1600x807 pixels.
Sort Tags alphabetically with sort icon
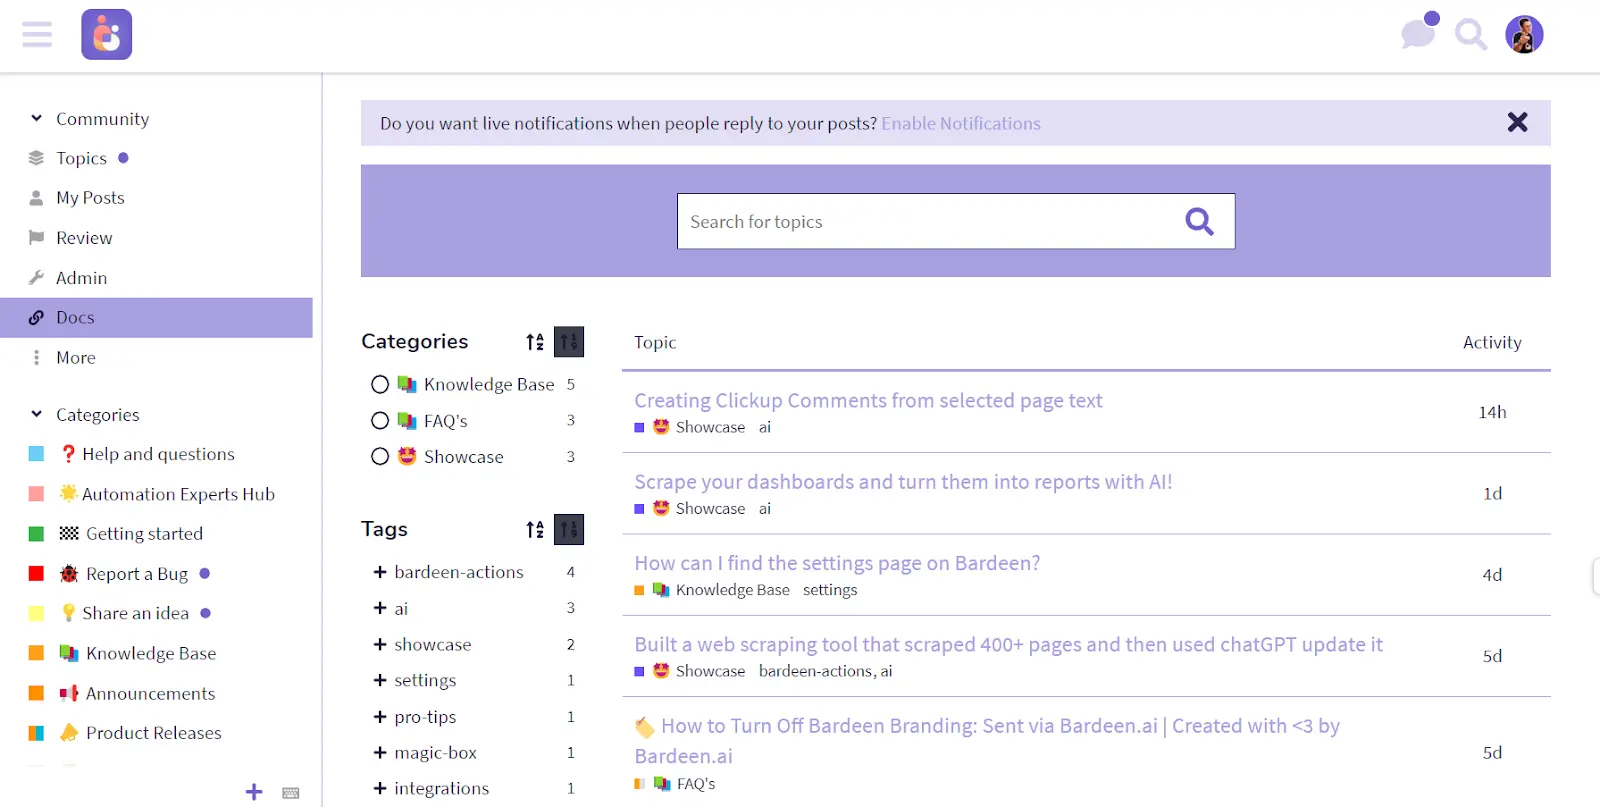click(x=535, y=529)
